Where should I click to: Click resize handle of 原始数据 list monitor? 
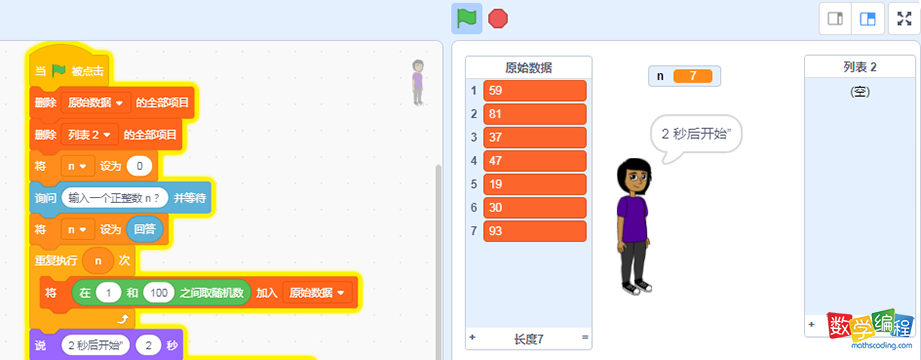(x=584, y=338)
